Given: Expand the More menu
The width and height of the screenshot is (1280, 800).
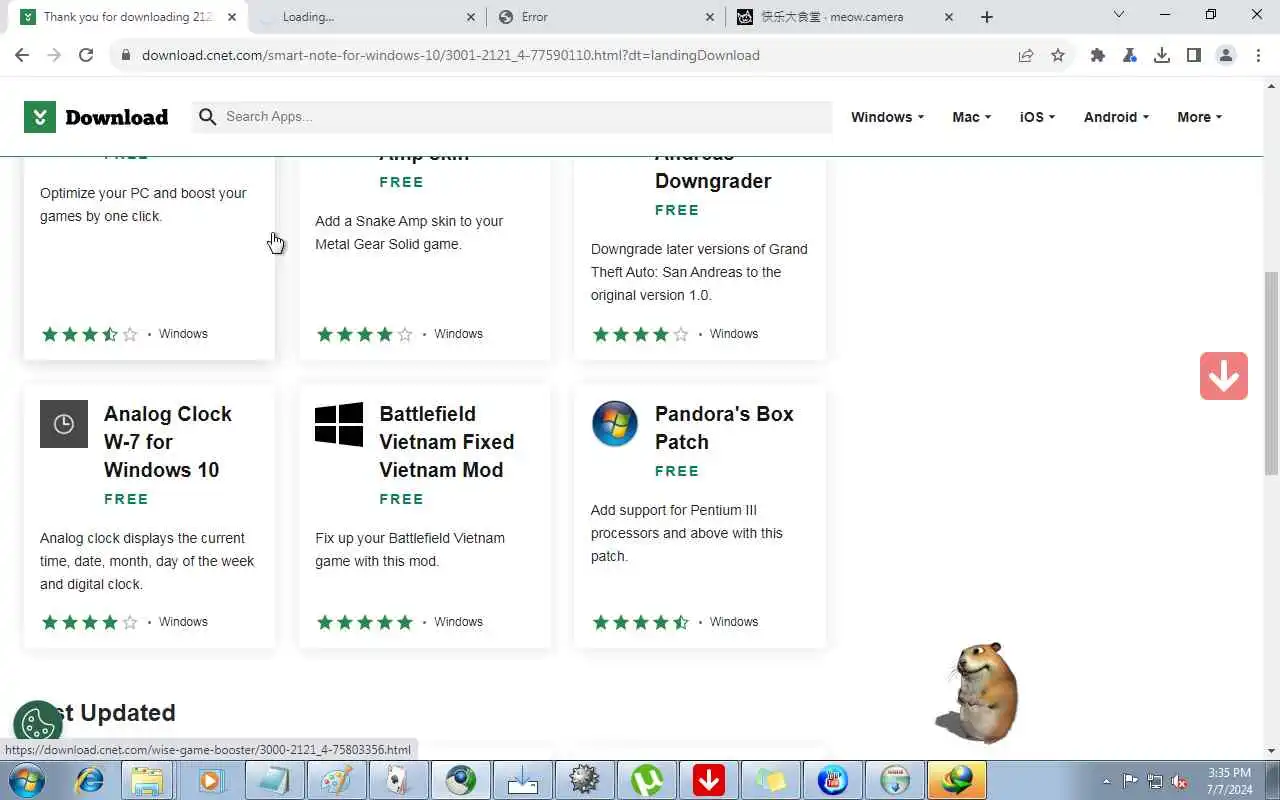Looking at the screenshot, I should (1199, 117).
